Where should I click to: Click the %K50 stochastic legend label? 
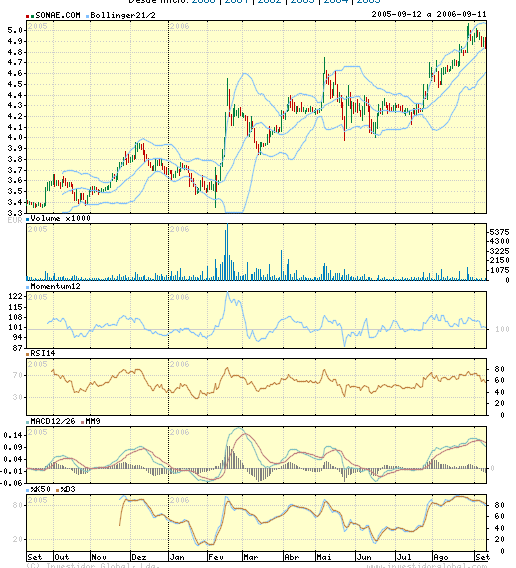pyautogui.click(x=41, y=489)
